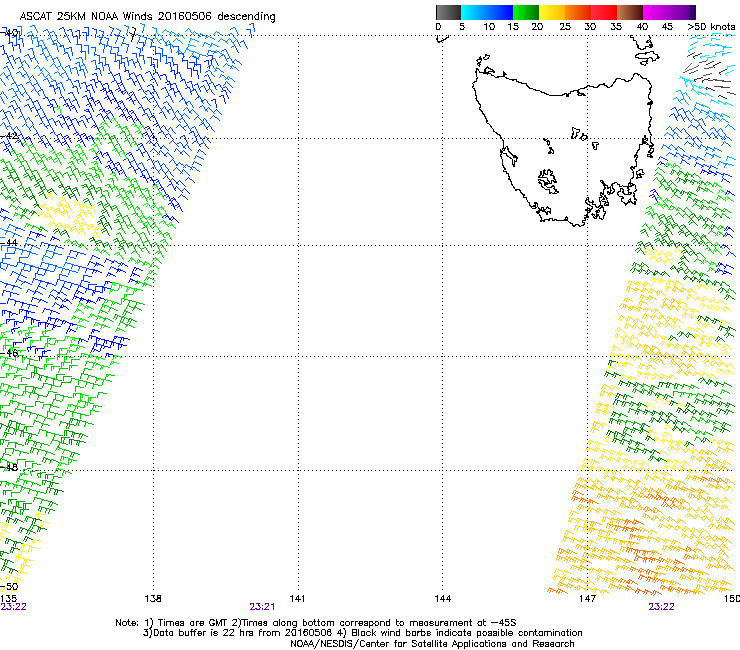Click the latitude label '-44'

9,243
